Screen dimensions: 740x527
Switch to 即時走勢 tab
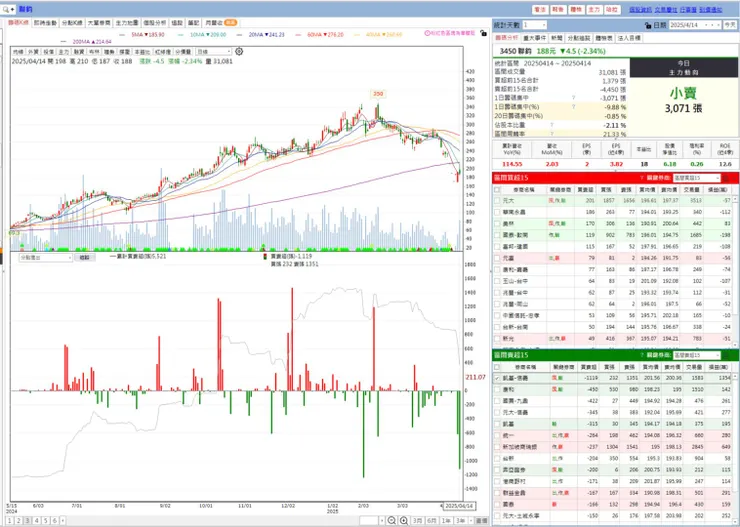click(x=45, y=23)
